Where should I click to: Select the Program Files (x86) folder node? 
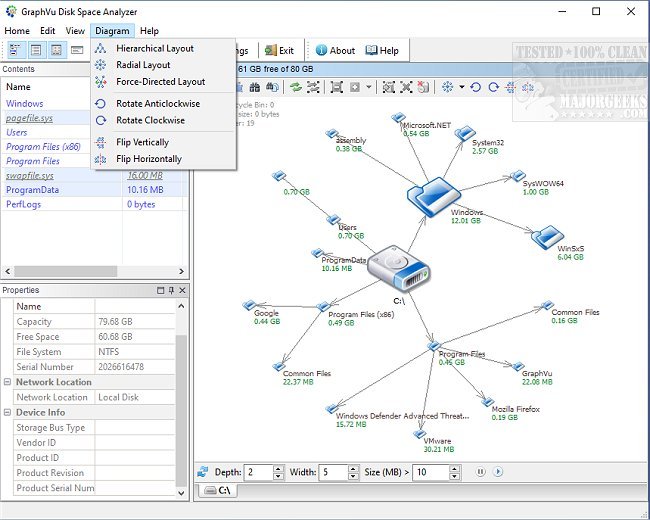(x=323, y=306)
